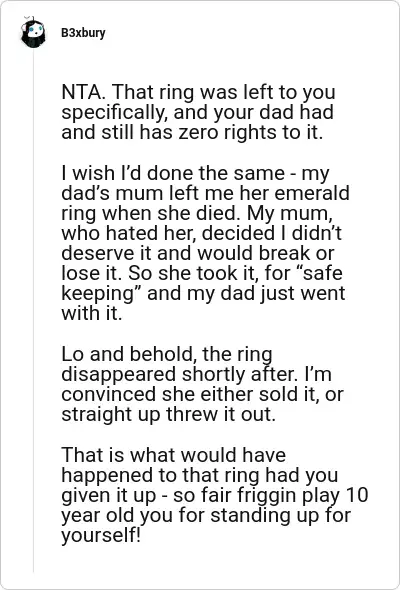Click the line 'deserve it and would break or'
Image resolution: width=400 pixels, height=590 pixels.
click(197, 253)
